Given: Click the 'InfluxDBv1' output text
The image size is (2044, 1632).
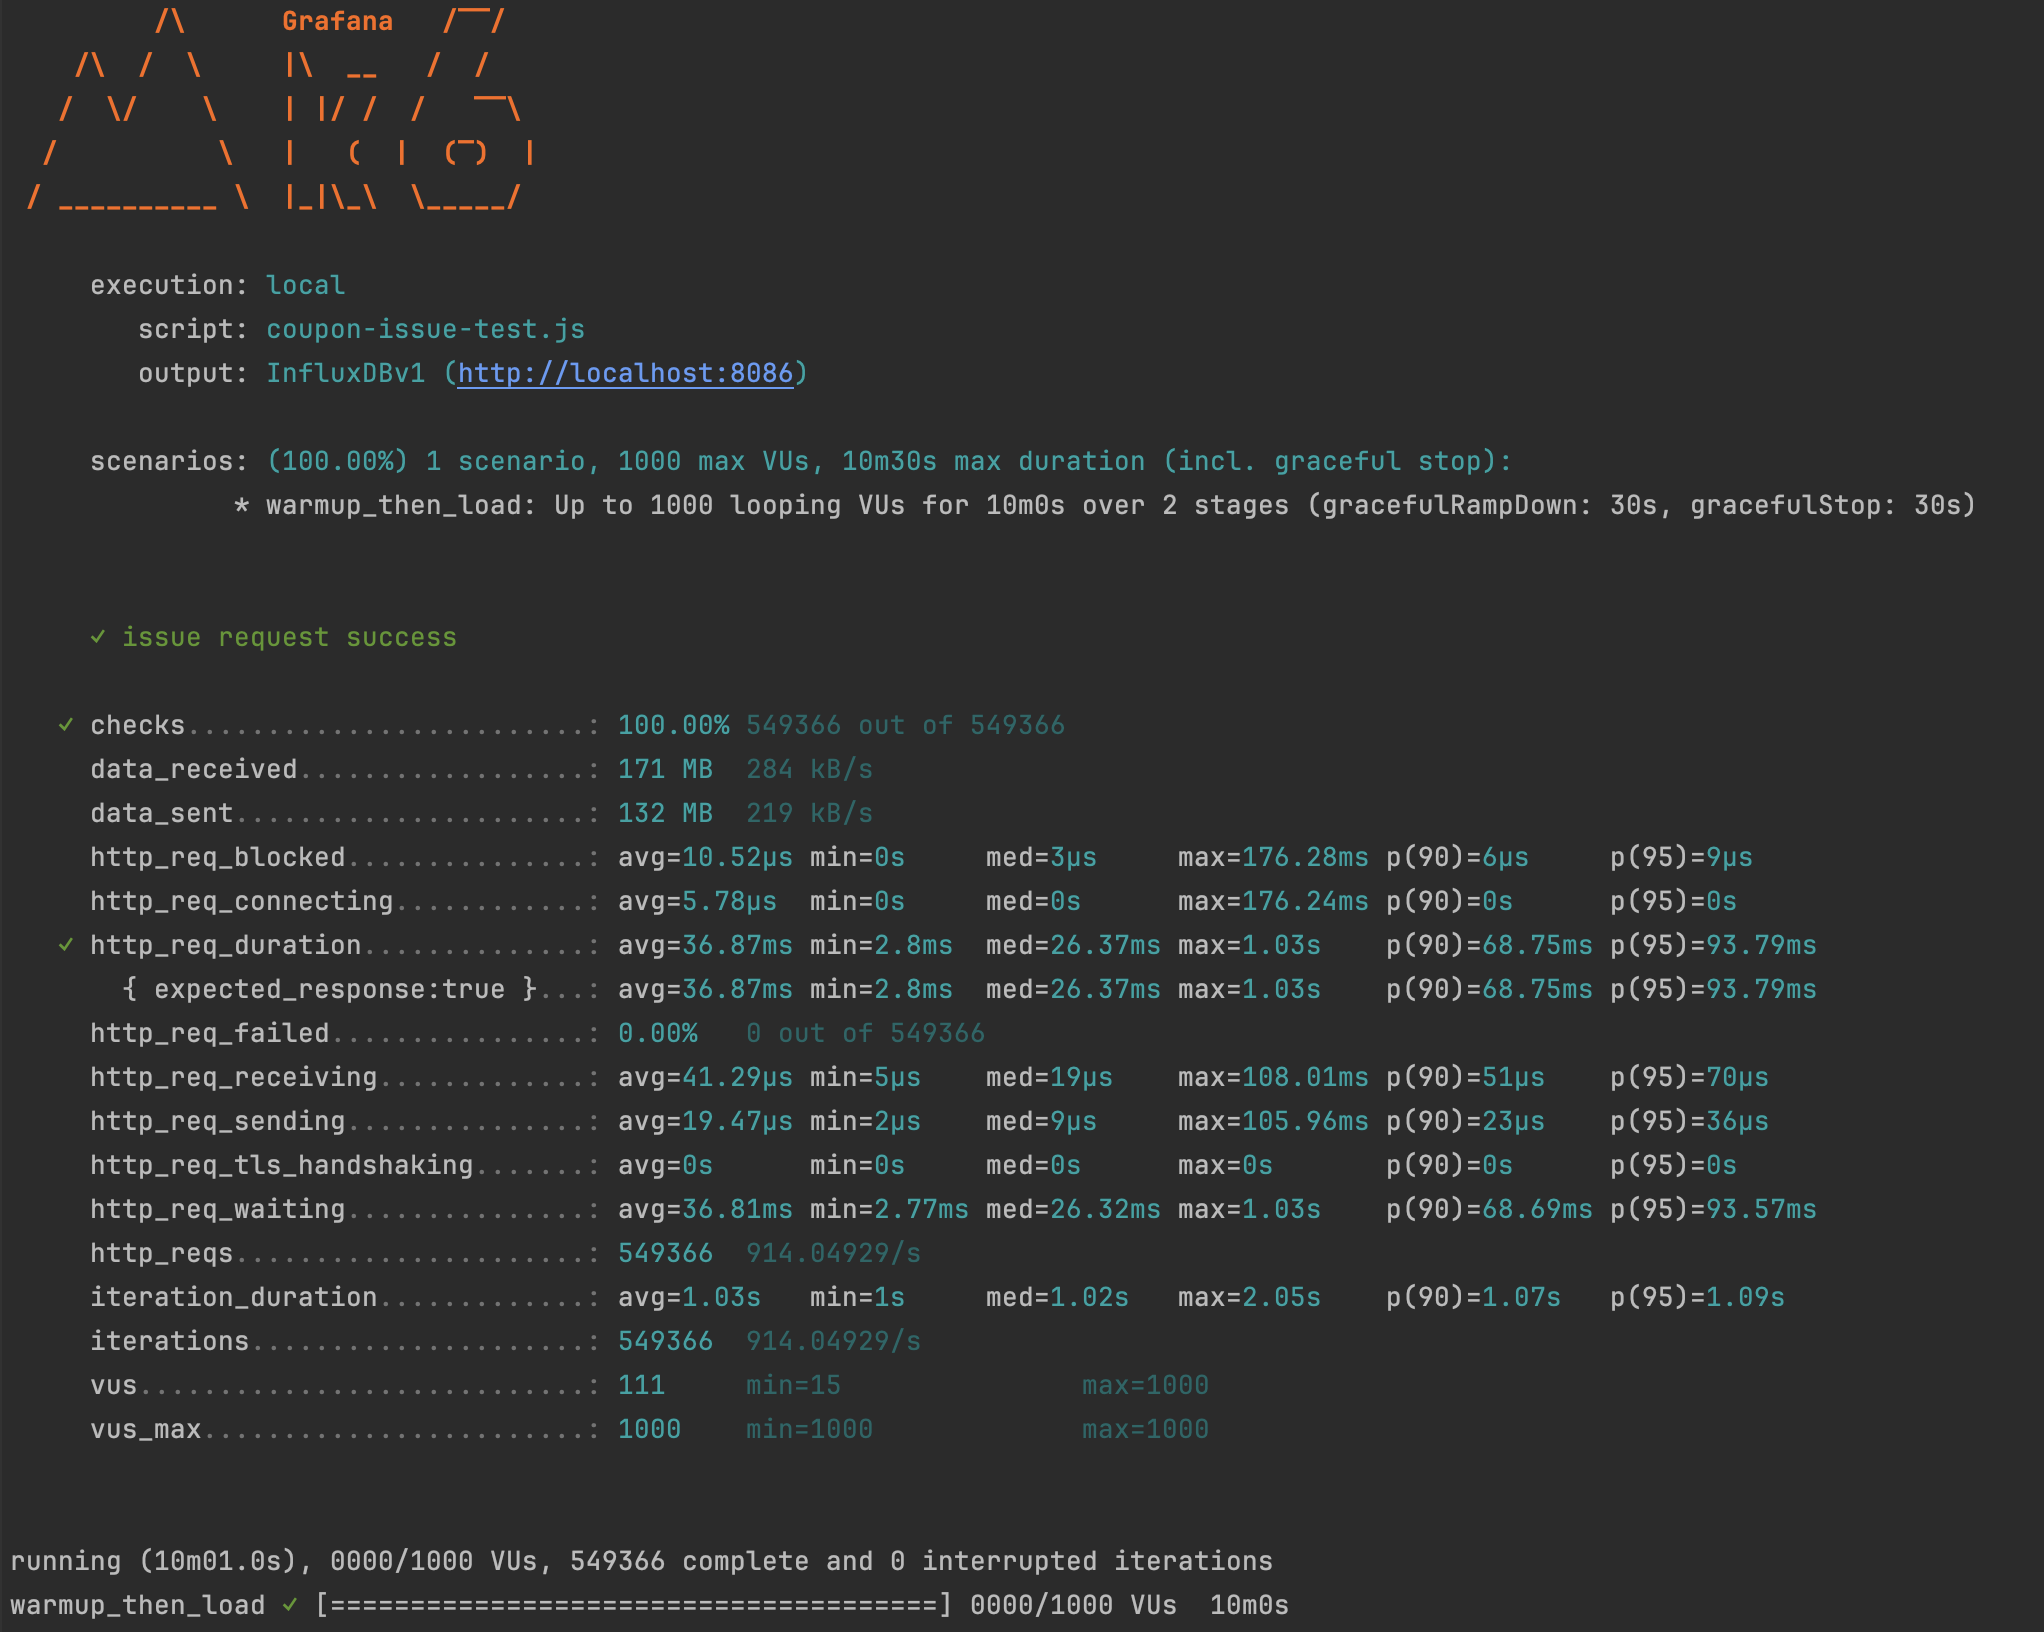Looking at the screenshot, I should [345, 373].
